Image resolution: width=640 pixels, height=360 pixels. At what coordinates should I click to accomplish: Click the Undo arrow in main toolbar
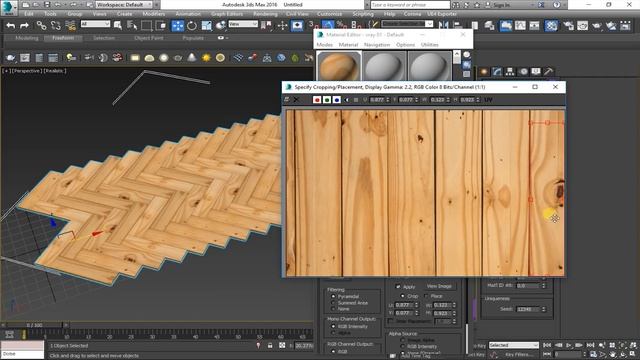[11, 25]
